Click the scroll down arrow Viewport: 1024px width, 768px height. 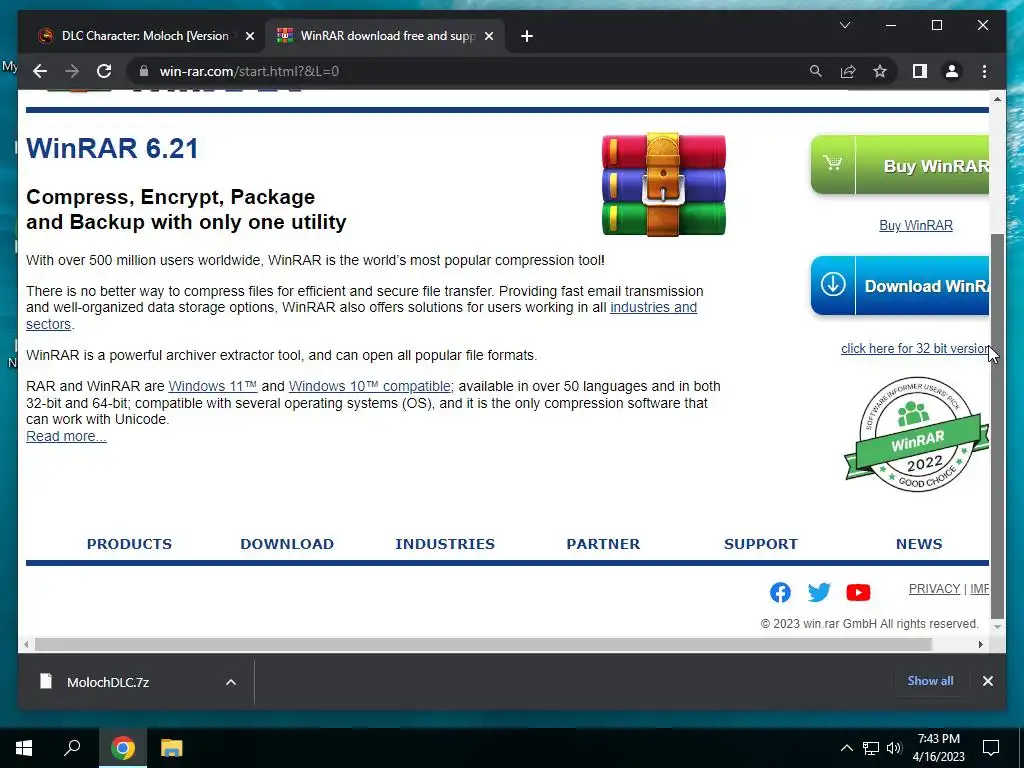click(x=997, y=627)
